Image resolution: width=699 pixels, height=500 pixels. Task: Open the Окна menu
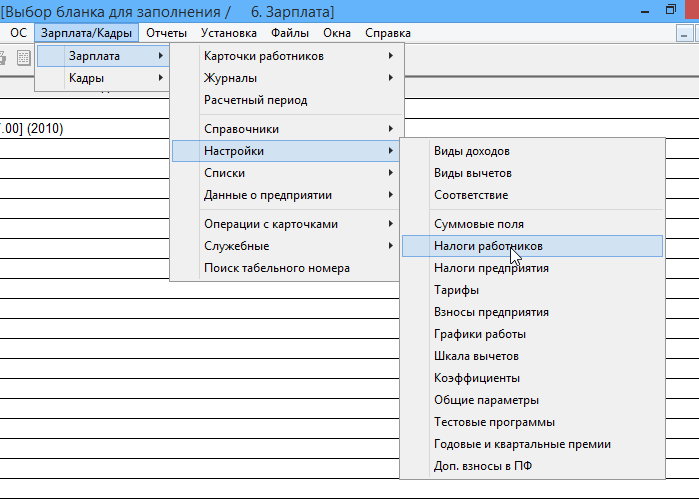(337, 33)
